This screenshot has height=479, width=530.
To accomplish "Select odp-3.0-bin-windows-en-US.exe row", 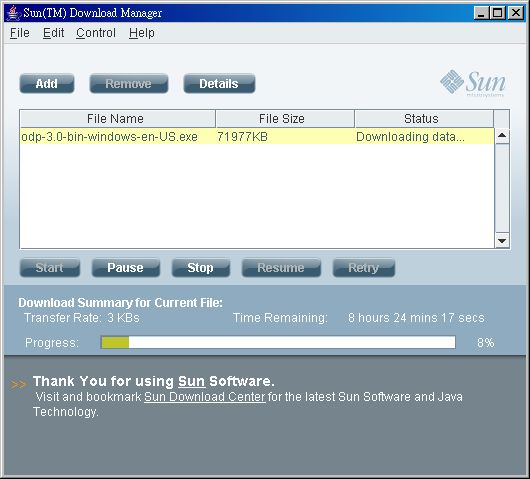I will point(257,137).
